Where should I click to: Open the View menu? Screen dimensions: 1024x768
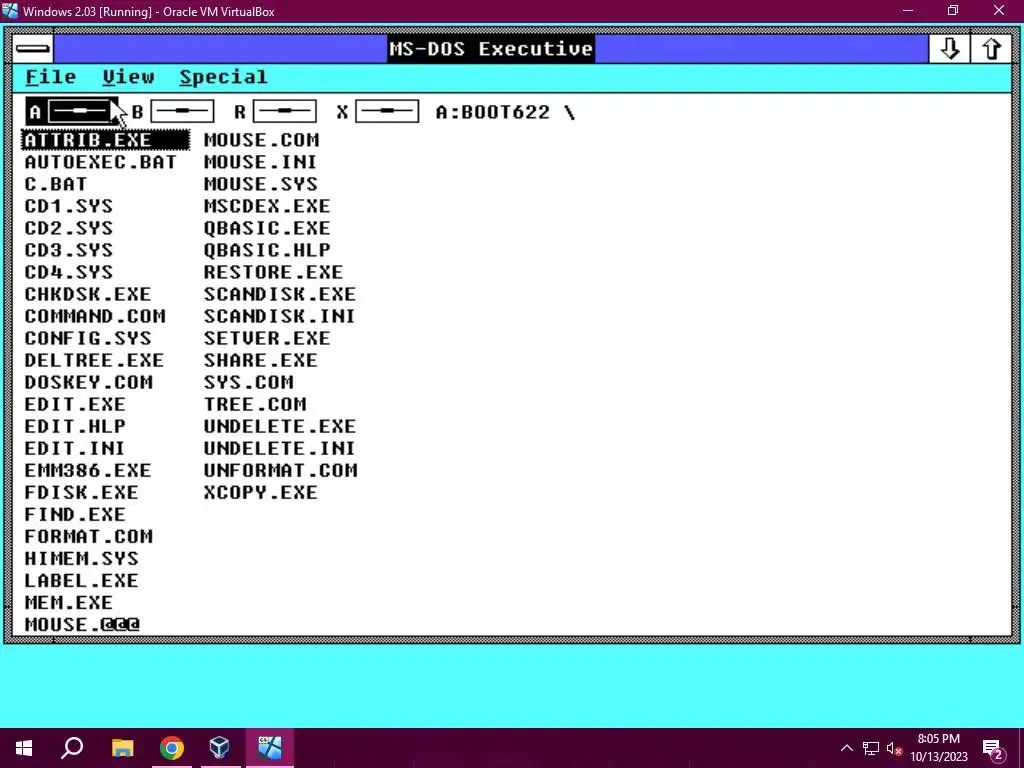click(128, 77)
